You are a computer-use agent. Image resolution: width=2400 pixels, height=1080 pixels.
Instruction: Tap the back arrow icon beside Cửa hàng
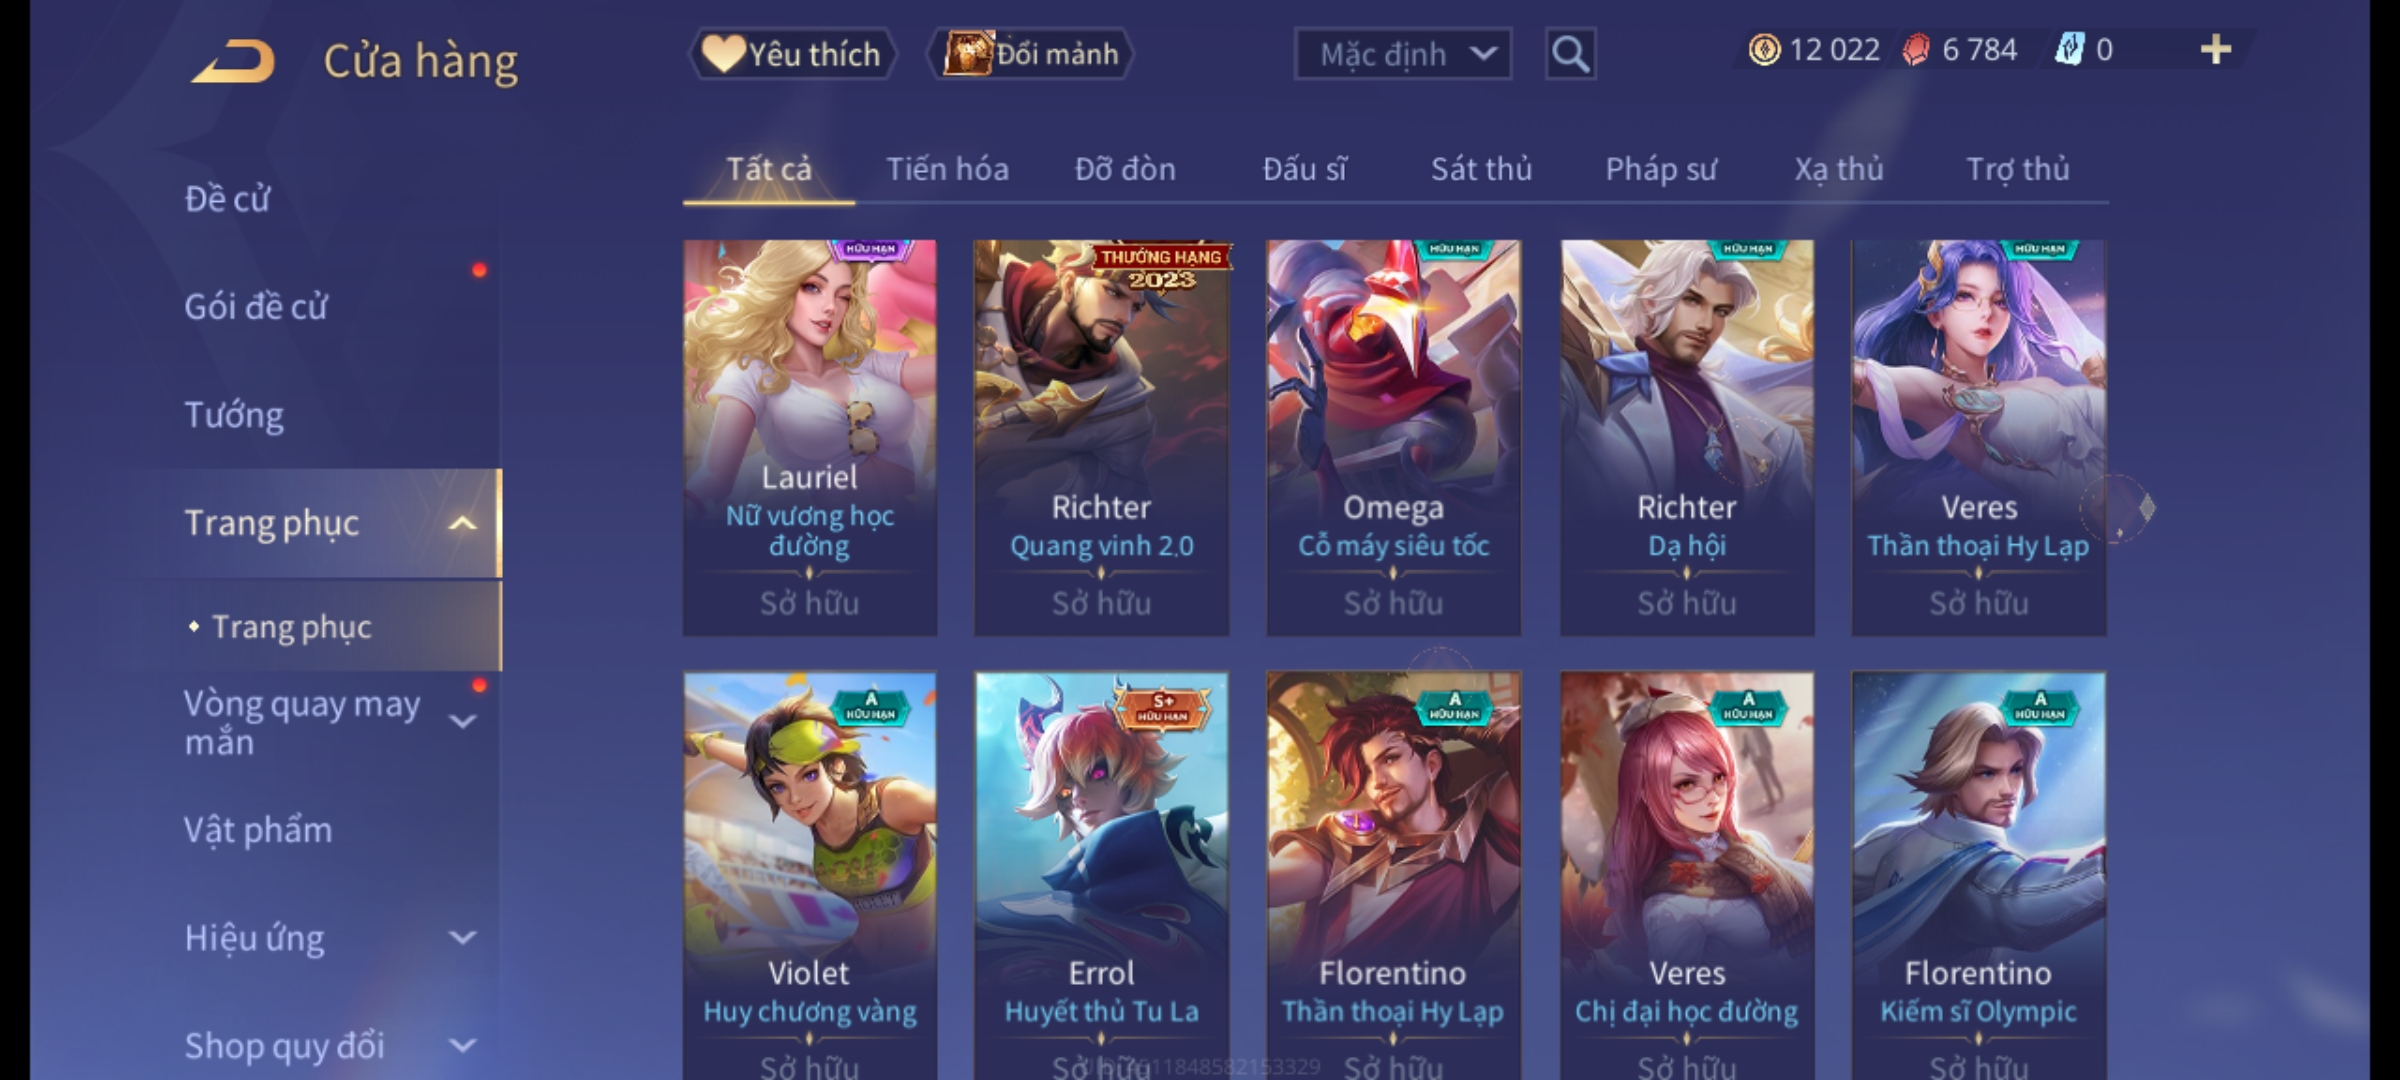(233, 61)
